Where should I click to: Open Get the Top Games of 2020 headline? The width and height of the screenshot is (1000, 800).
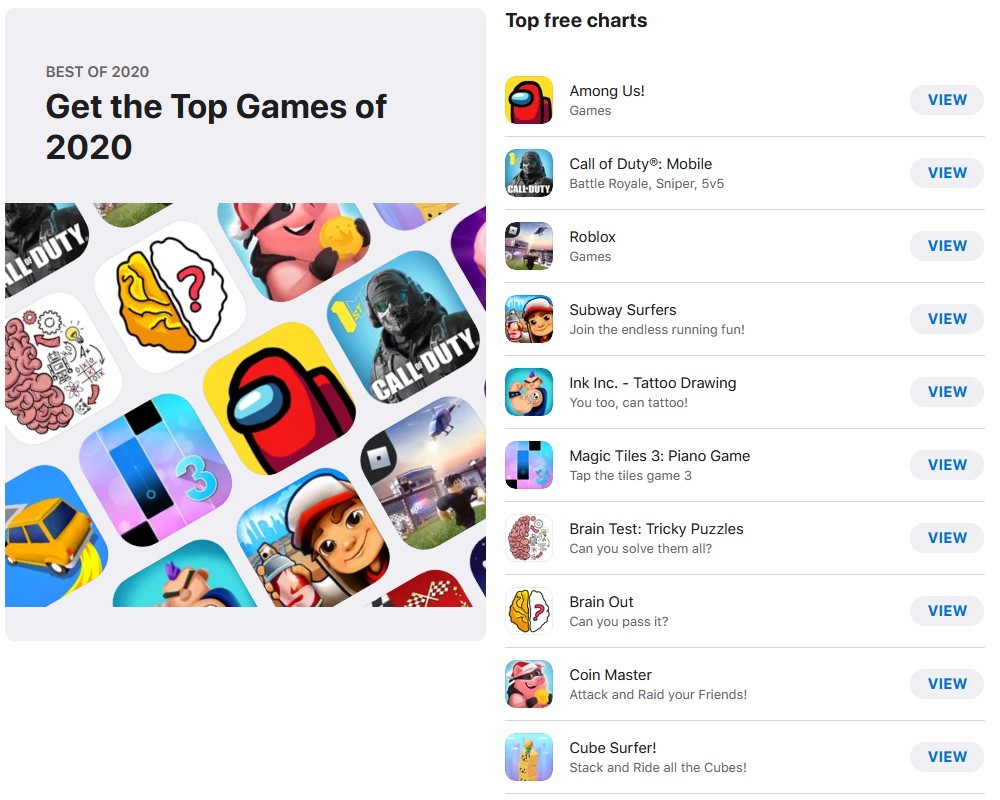tap(216, 127)
